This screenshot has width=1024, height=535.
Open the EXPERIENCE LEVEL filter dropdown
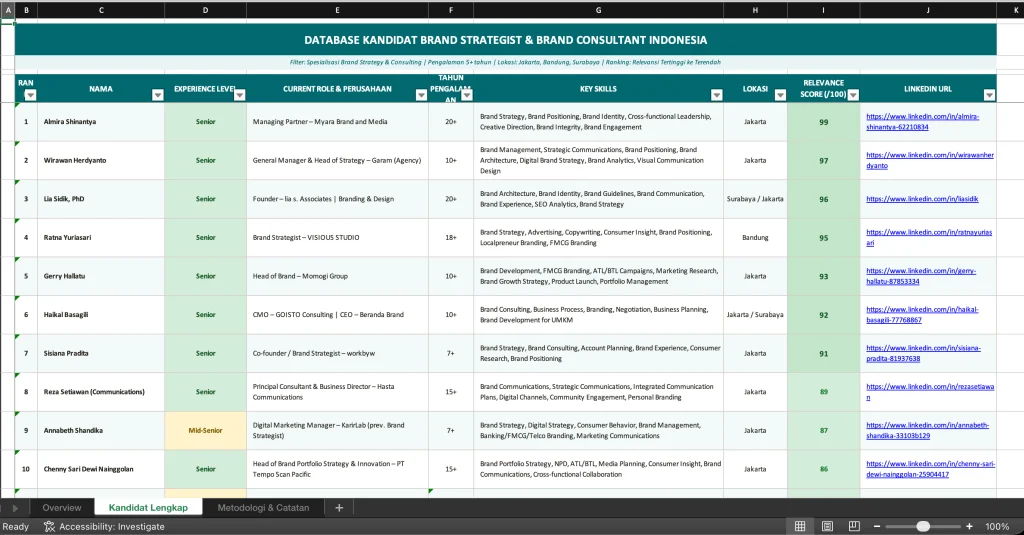click(x=239, y=95)
